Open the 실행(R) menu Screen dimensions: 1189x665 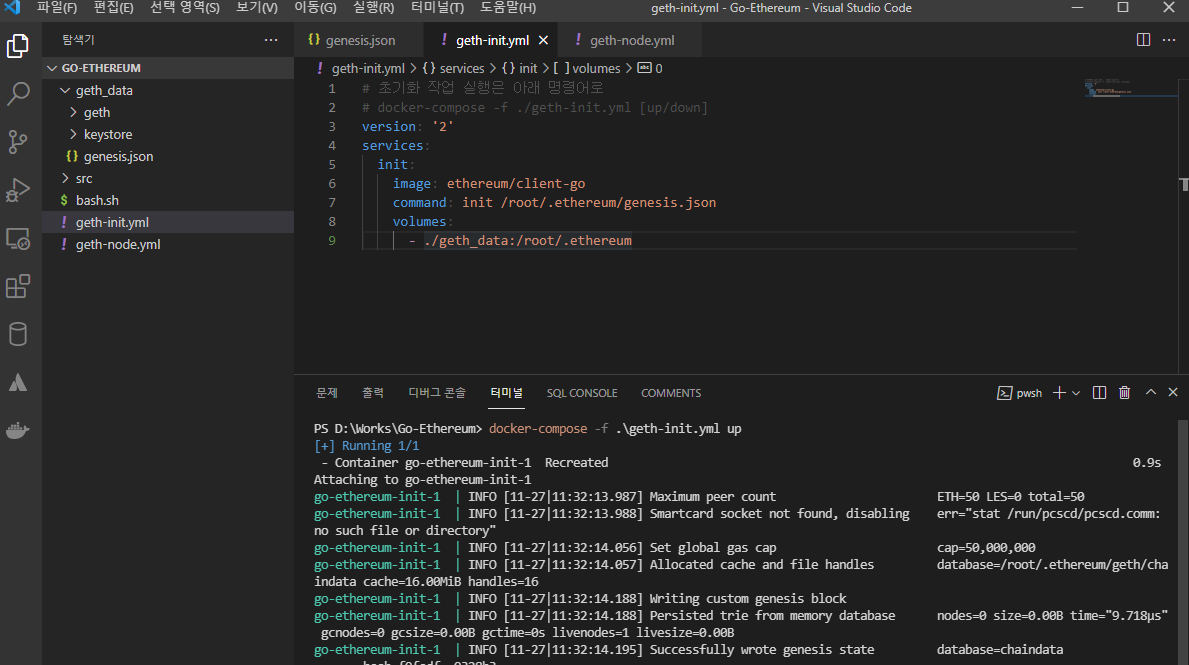373,8
